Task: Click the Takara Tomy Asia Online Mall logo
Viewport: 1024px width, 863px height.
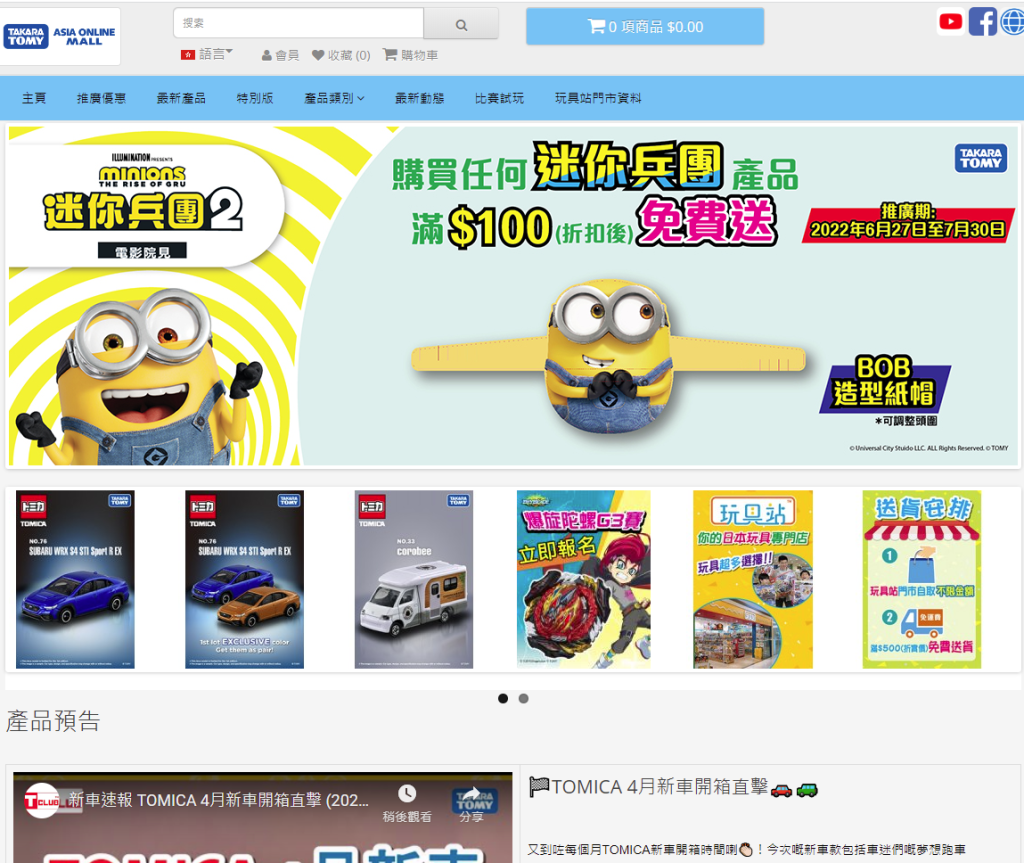Action: click(x=59, y=36)
